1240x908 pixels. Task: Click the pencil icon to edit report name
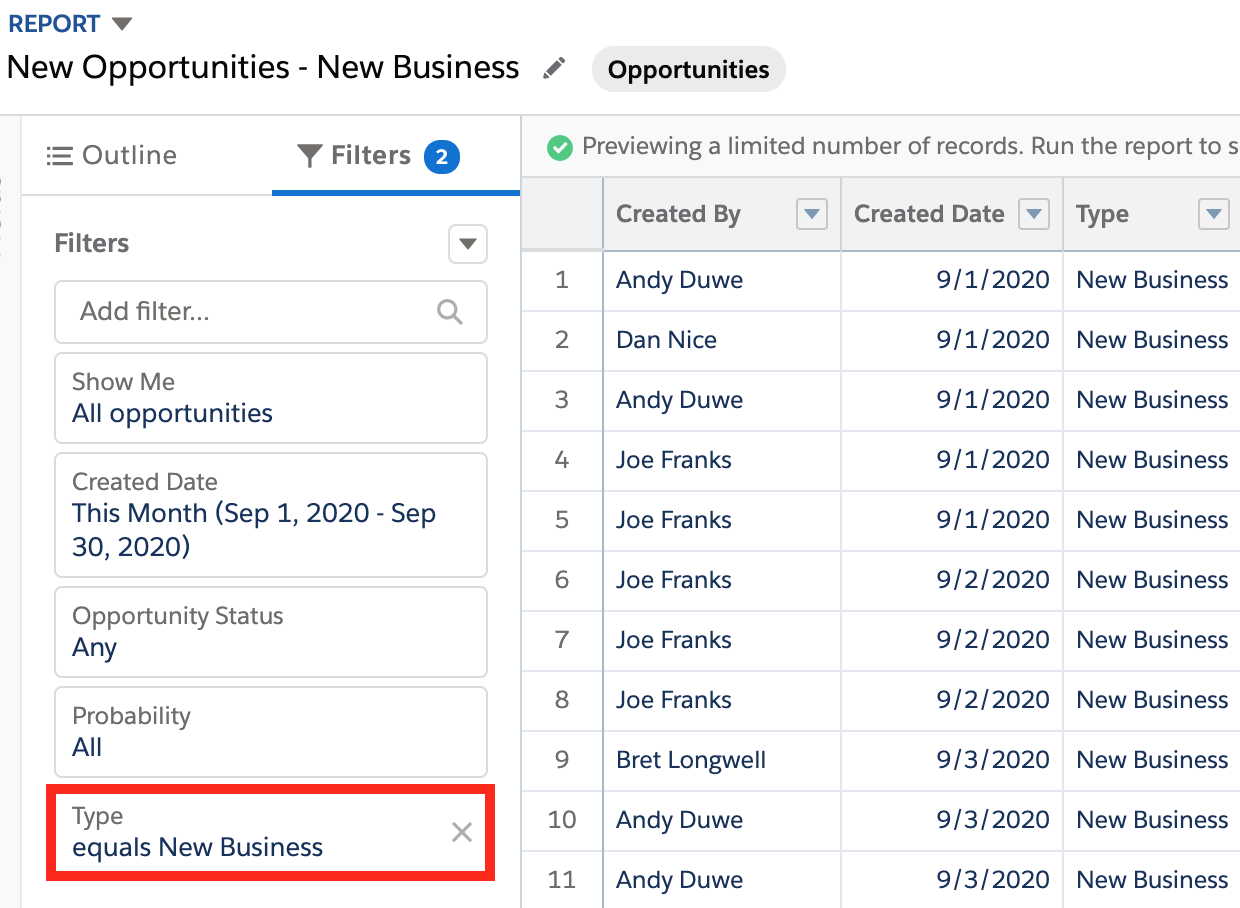click(x=553, y=68)
